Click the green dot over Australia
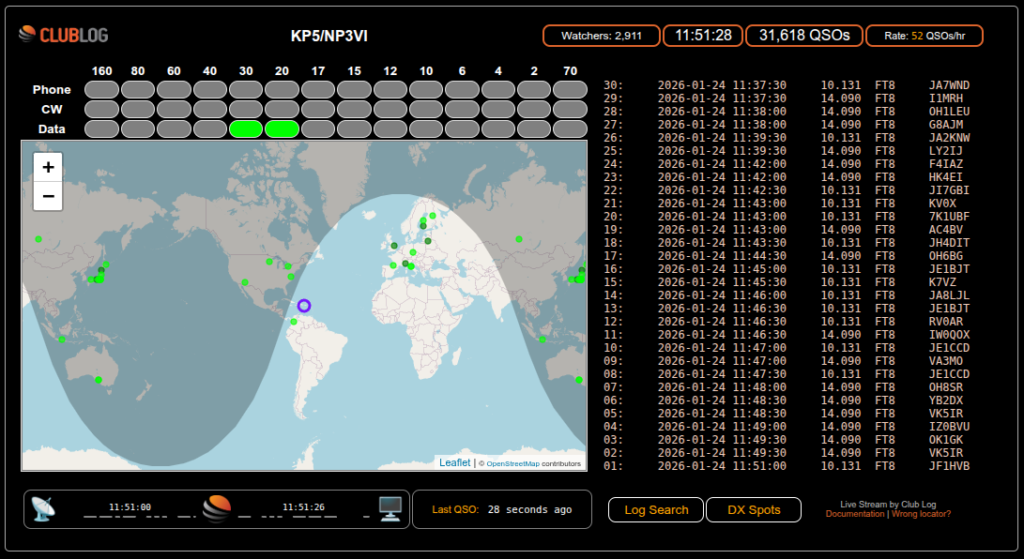This screenshot has width=1024, height=559. [x=98, y=380]
